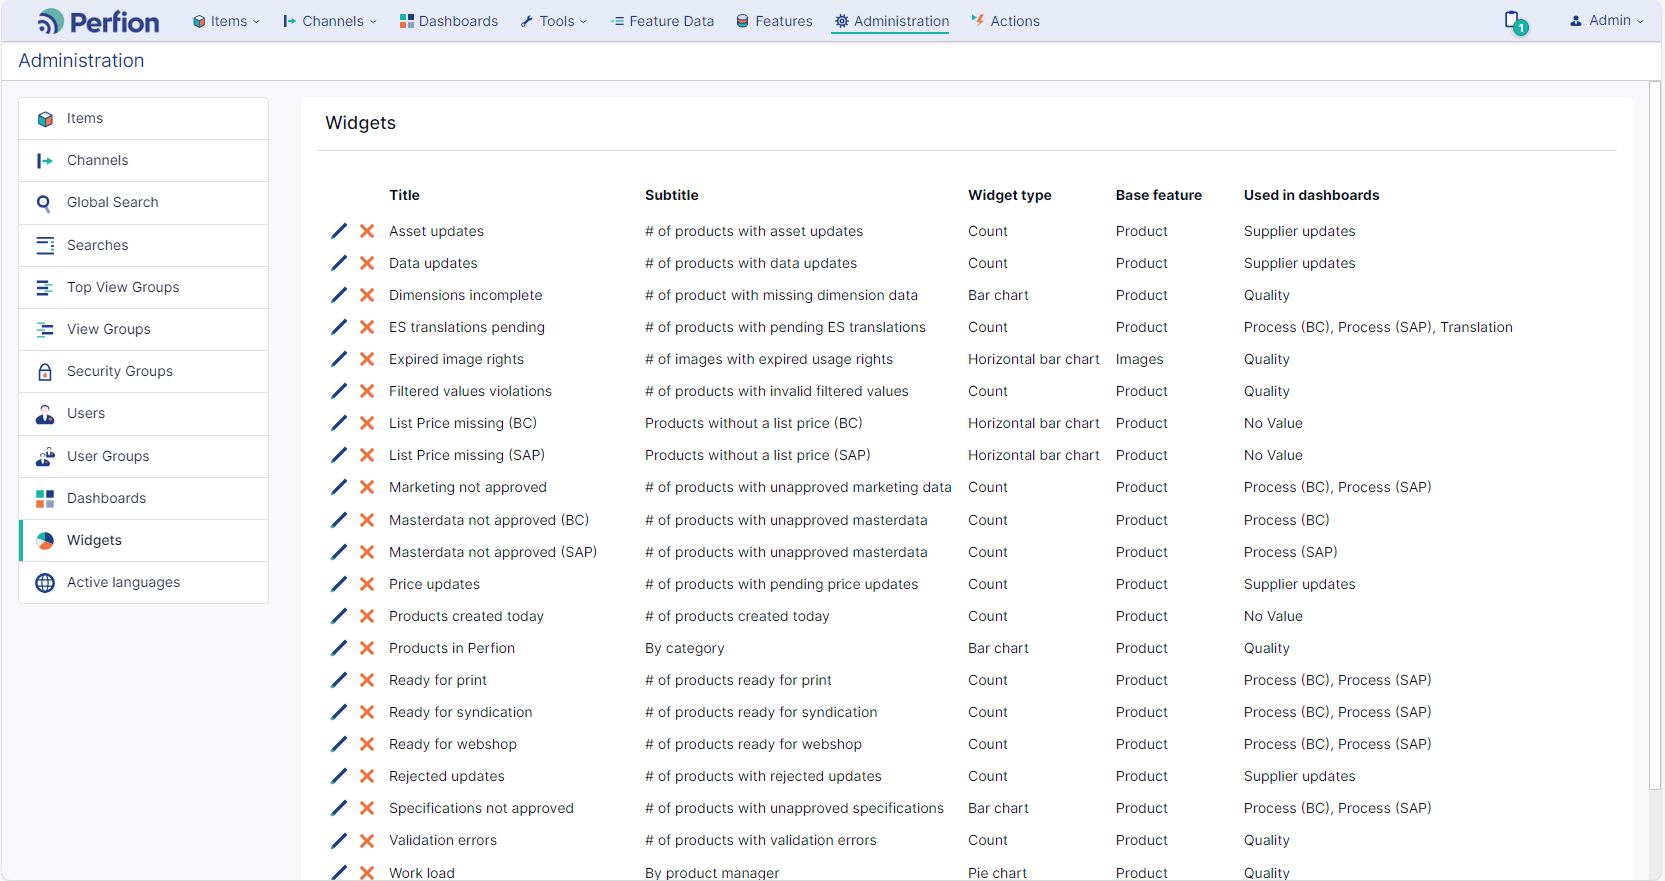
Task: Click the Perfion logo
Action: 98,21
